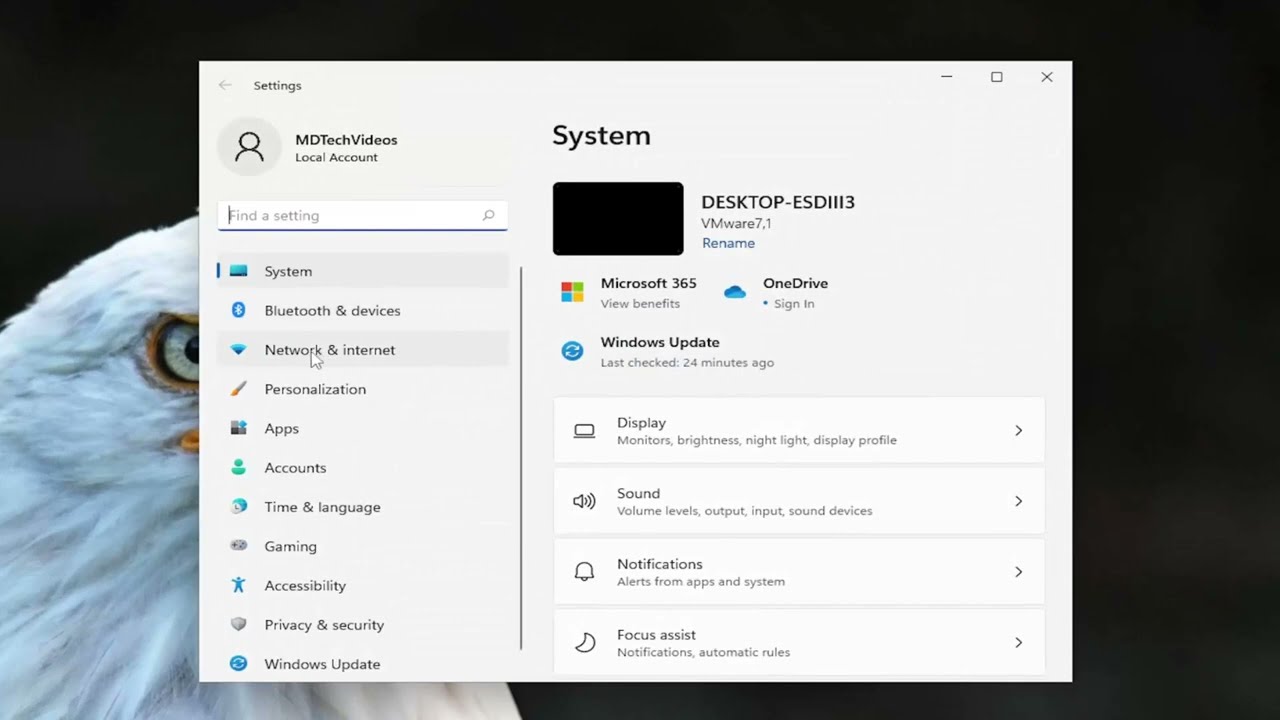This screenshot has height=720, width=1280.
Task: Click the Focus assist text "Notifications, automatic rules"
Action: tap(703, 652)
